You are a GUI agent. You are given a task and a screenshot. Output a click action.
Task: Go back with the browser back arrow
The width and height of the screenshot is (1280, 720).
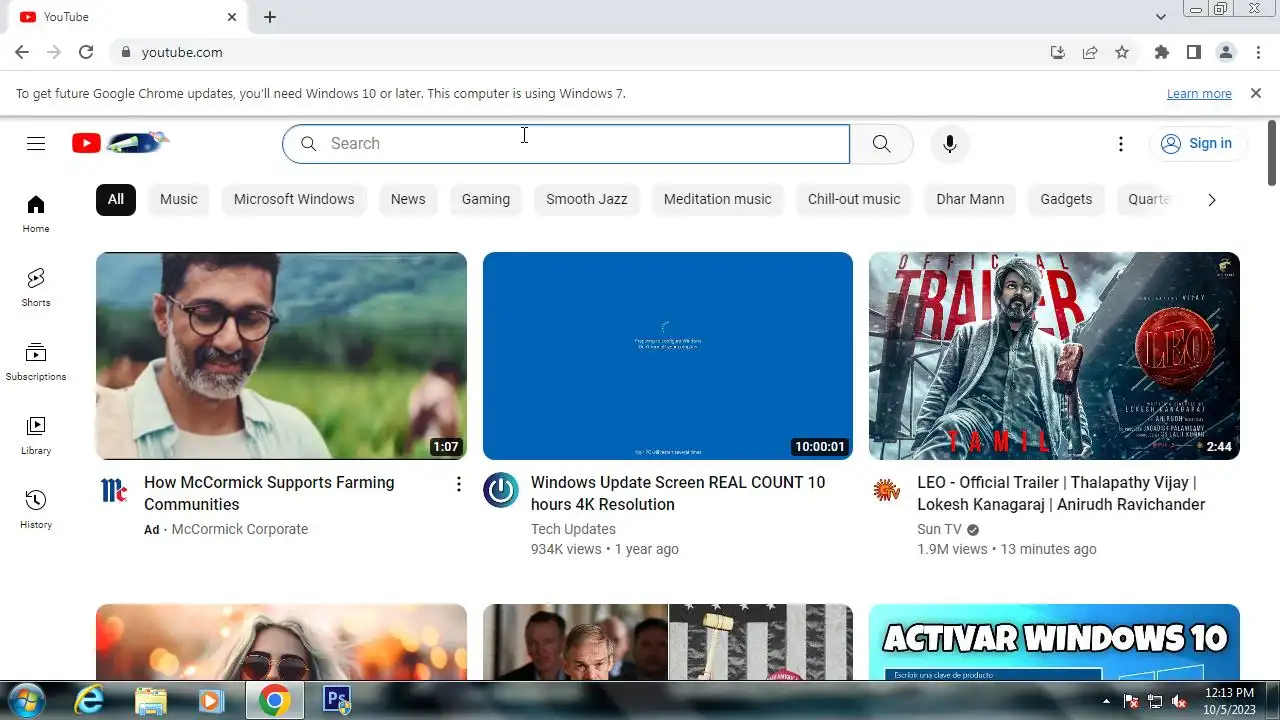(x=22, y=52)
